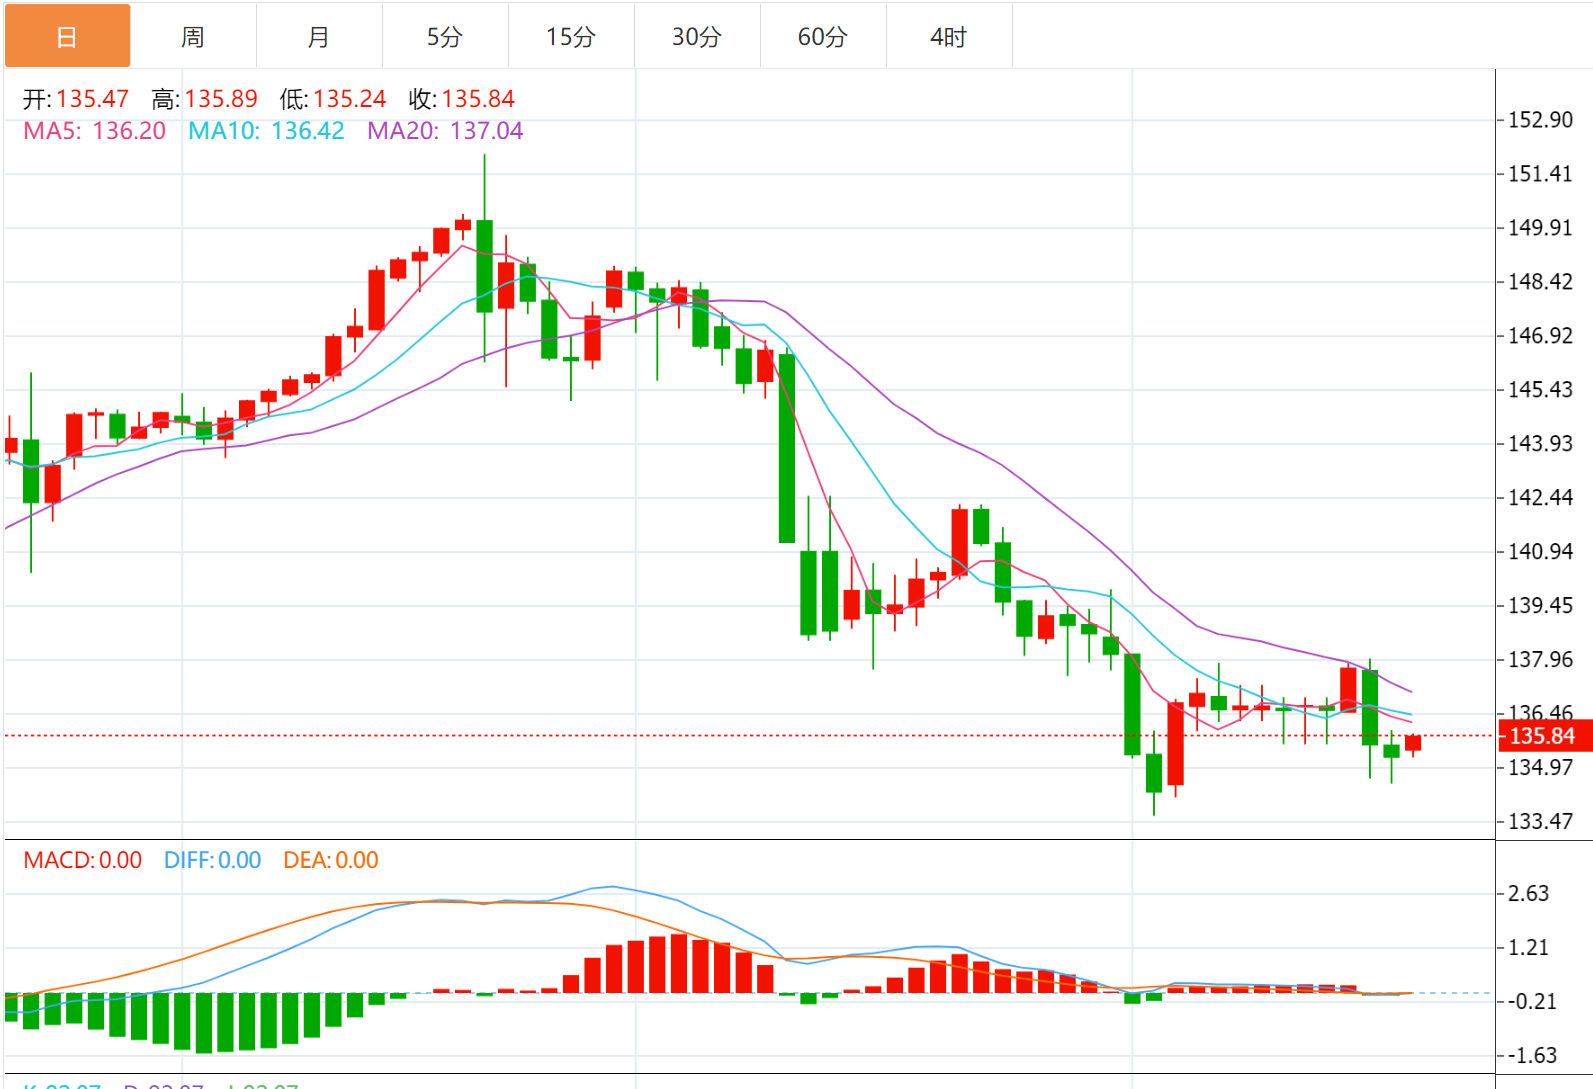
Task: Click the MA20: 137.04 label
Action: 445,131
